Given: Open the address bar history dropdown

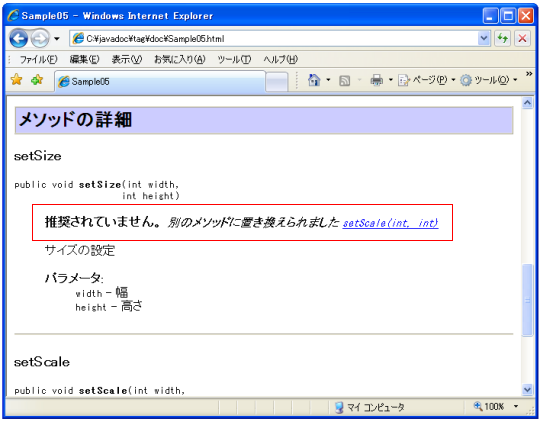Looking at the screenshot, I should (x=484, y=38).
